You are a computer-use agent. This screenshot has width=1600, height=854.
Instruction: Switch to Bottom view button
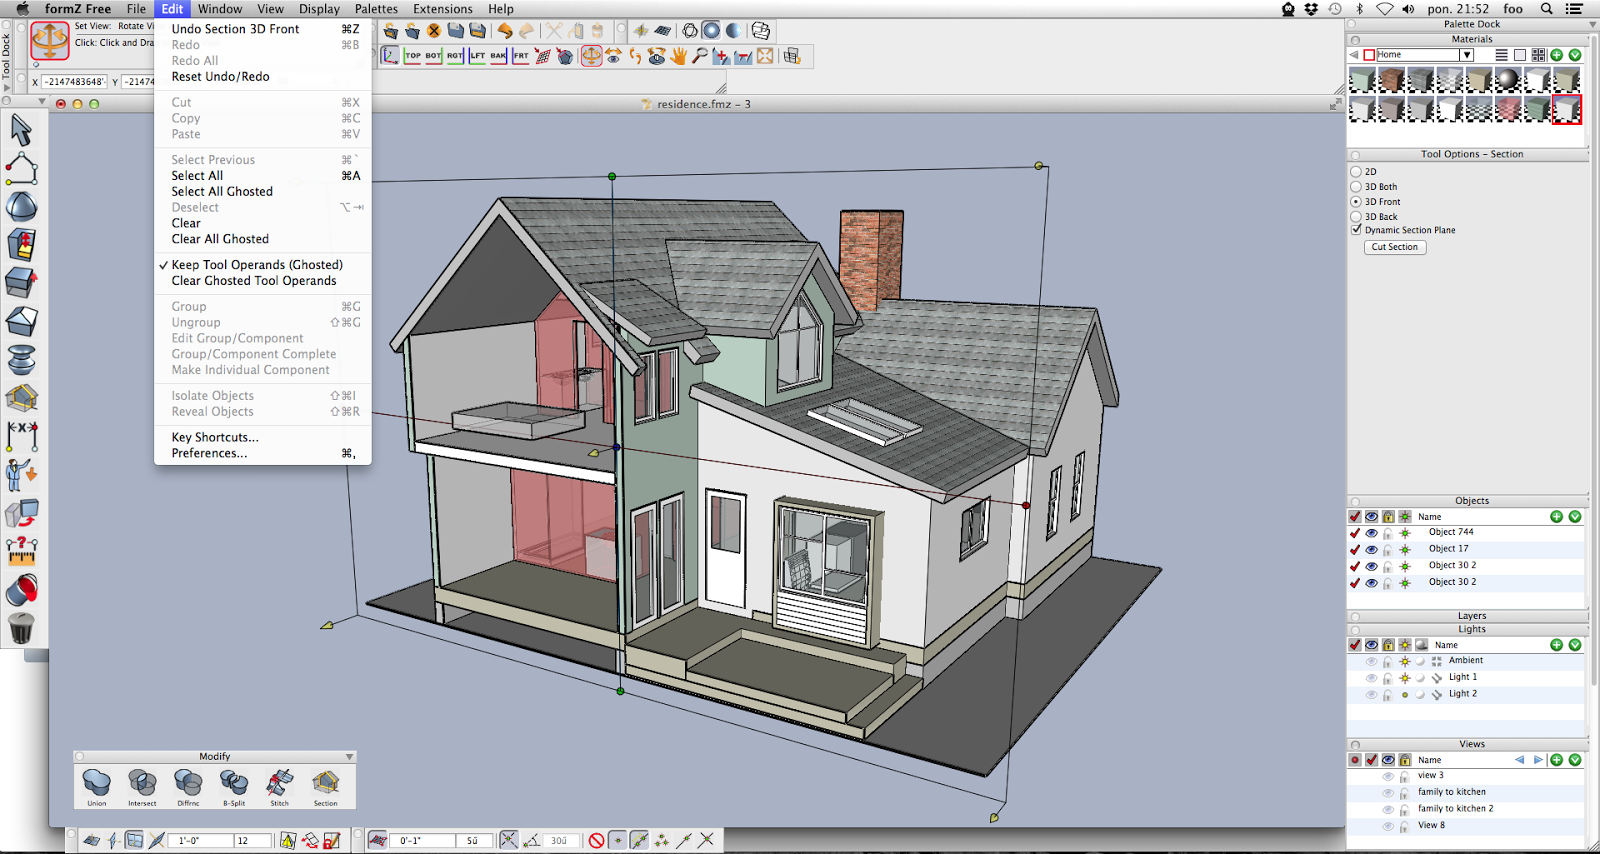point(433,56)
